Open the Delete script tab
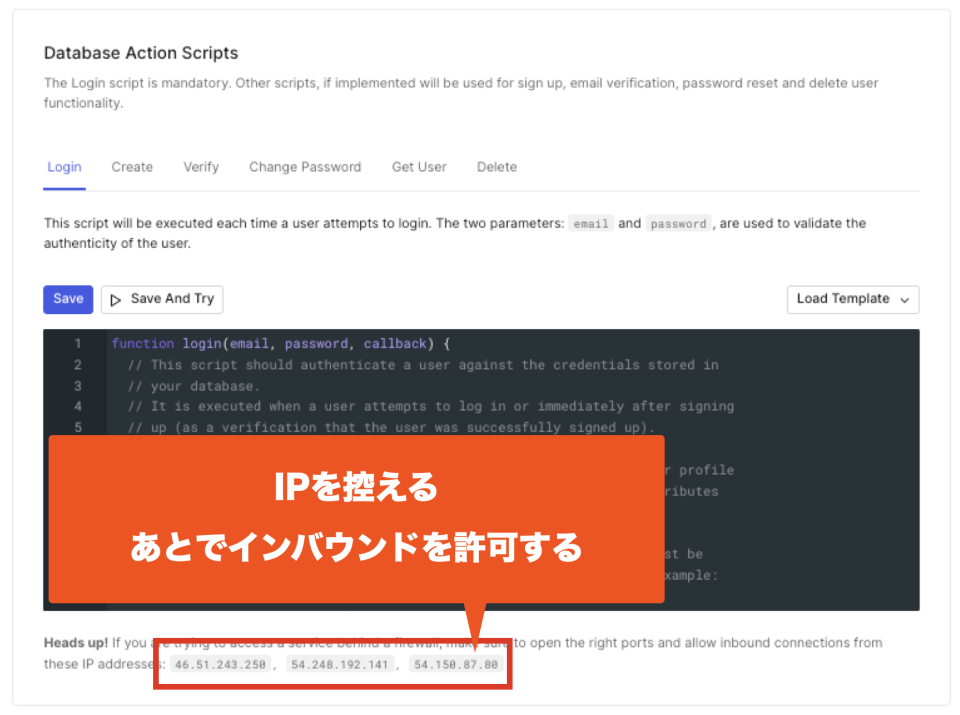The image size is (960, 715). tap(497, 167)
